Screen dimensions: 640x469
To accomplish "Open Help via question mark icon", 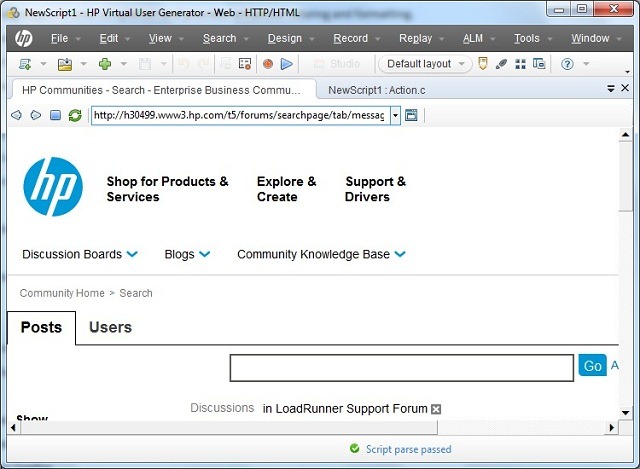I will (x=567, y=64).
